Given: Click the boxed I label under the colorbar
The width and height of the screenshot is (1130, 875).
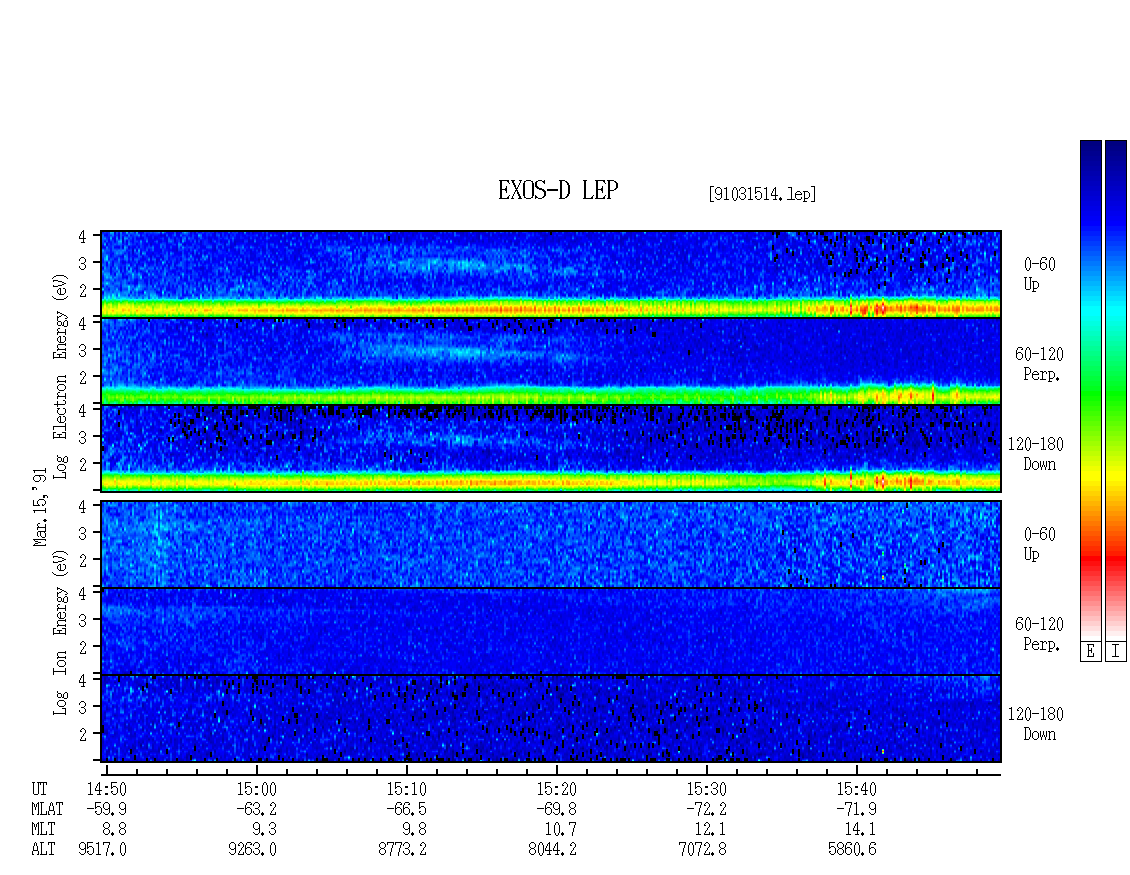Looking at the screenshot, I should 1116,652.
